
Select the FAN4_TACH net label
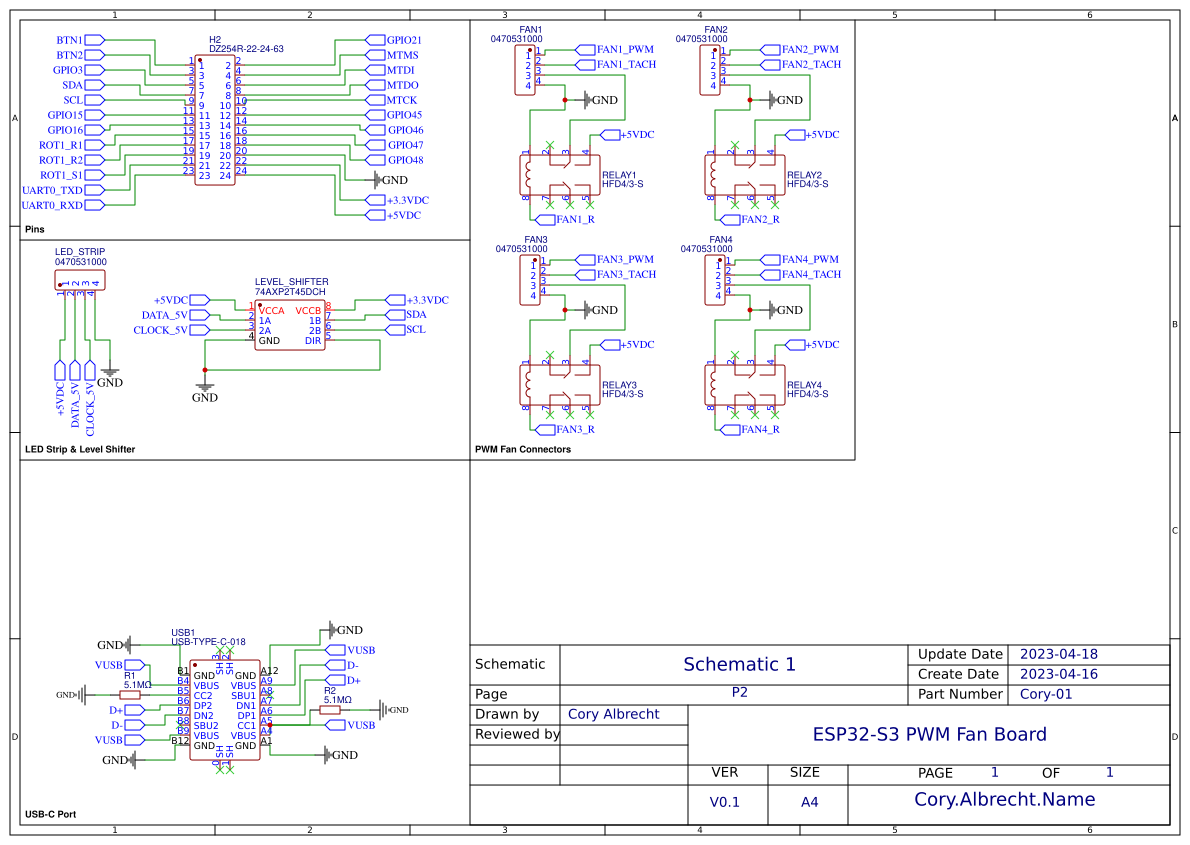click(x=812, y=274)
